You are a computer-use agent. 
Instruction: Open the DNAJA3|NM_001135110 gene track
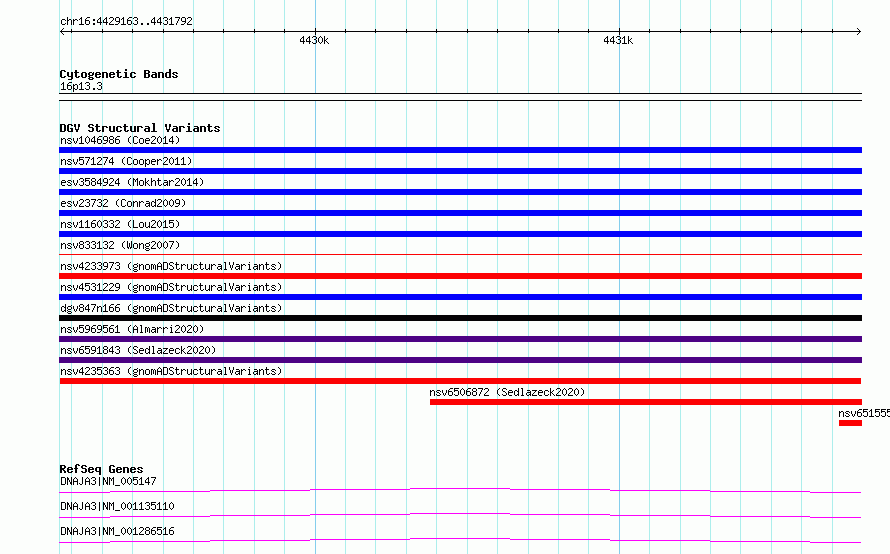(460, 515)
